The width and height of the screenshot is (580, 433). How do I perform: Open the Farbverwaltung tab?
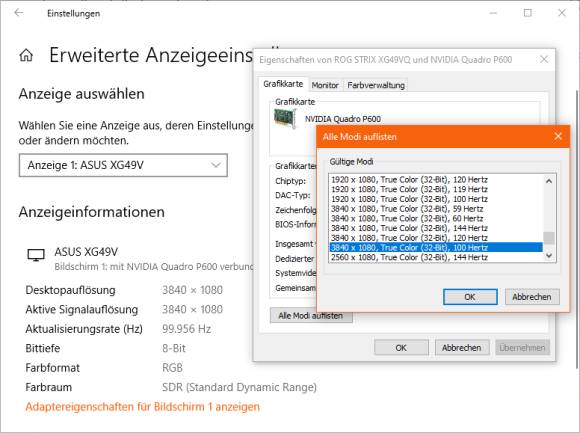pos(376,85)
